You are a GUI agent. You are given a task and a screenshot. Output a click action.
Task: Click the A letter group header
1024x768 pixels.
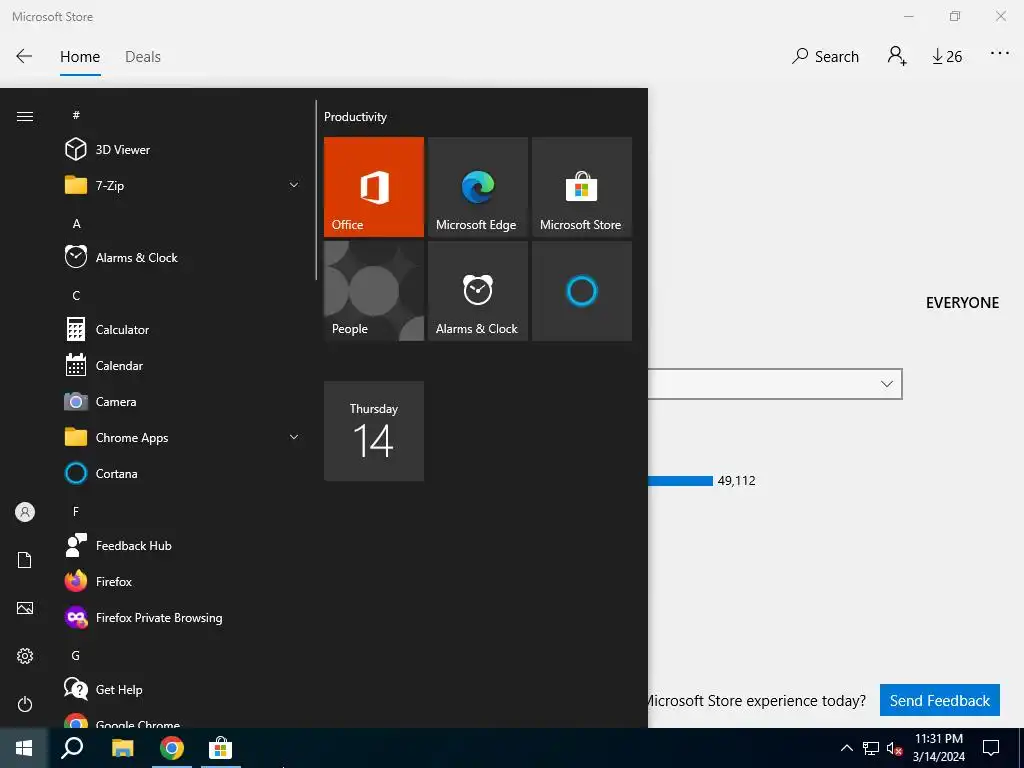tap(76, 223)
